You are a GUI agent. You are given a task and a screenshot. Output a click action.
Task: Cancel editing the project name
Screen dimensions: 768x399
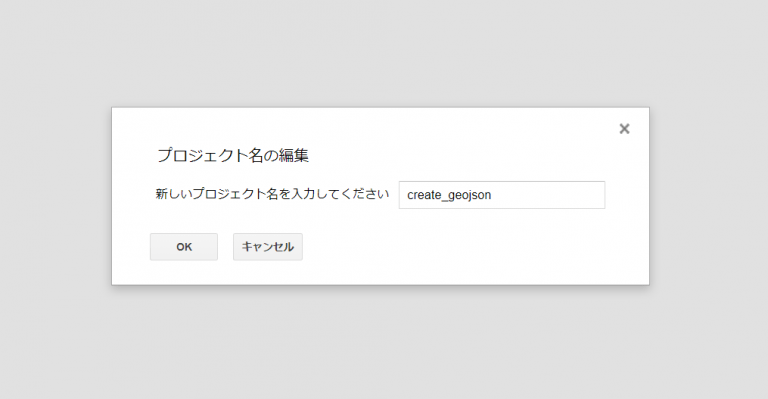pyautogui.click(x=267, y=247)
